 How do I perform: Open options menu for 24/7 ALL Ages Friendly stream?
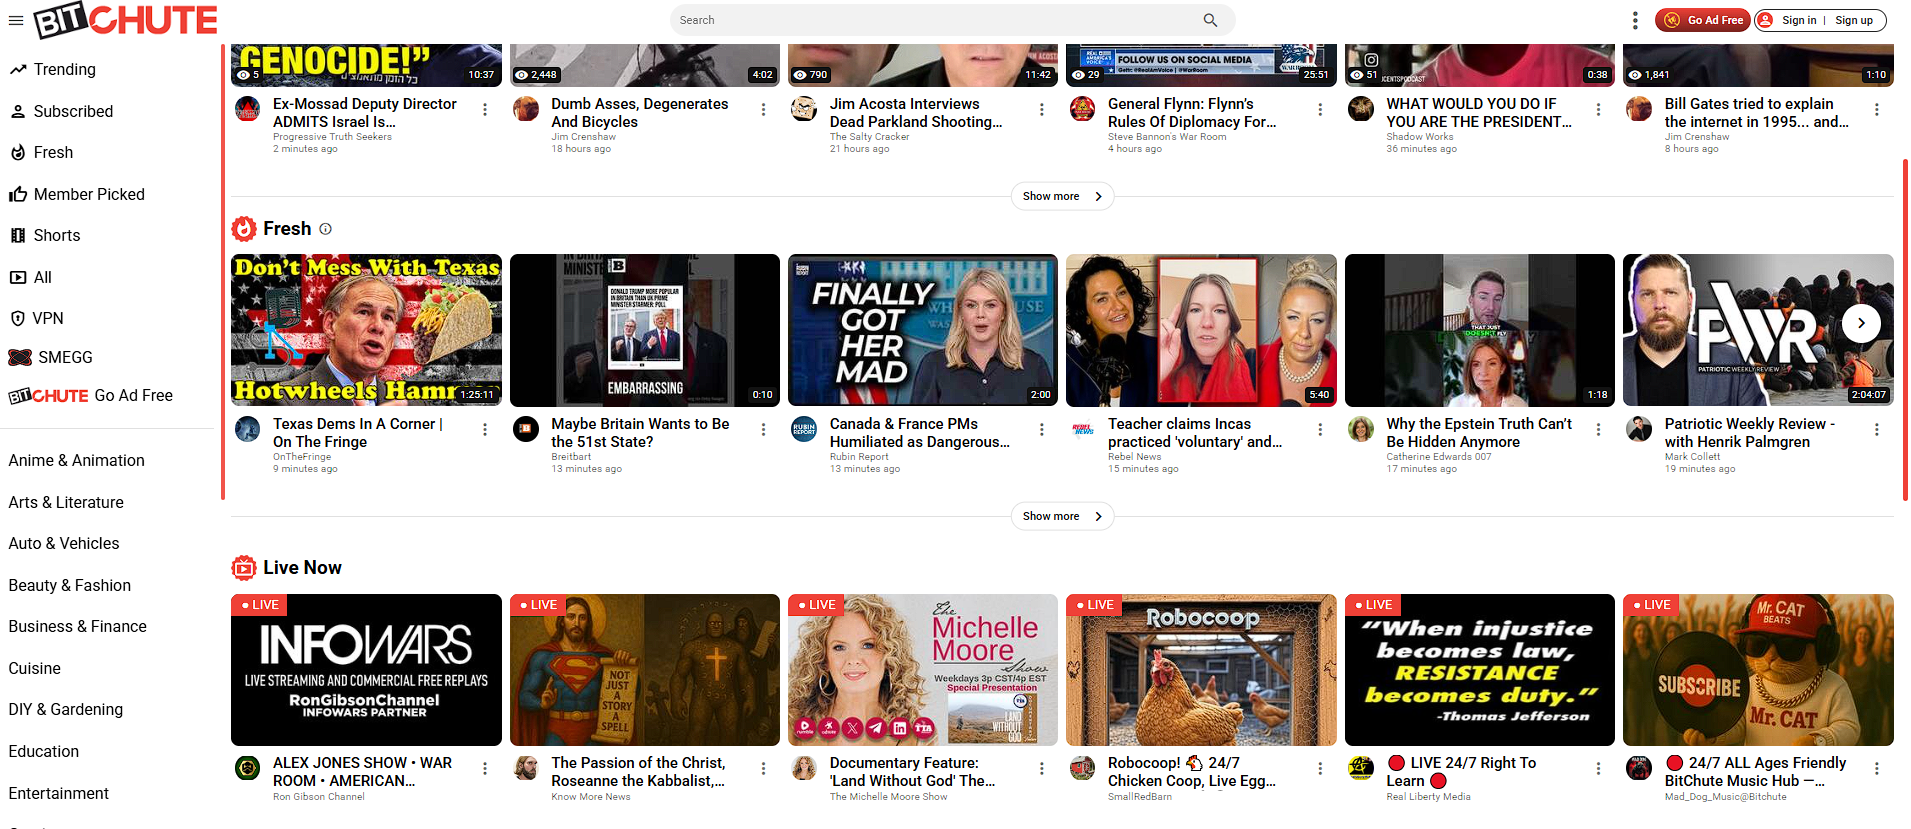(x=1876, y=769)
